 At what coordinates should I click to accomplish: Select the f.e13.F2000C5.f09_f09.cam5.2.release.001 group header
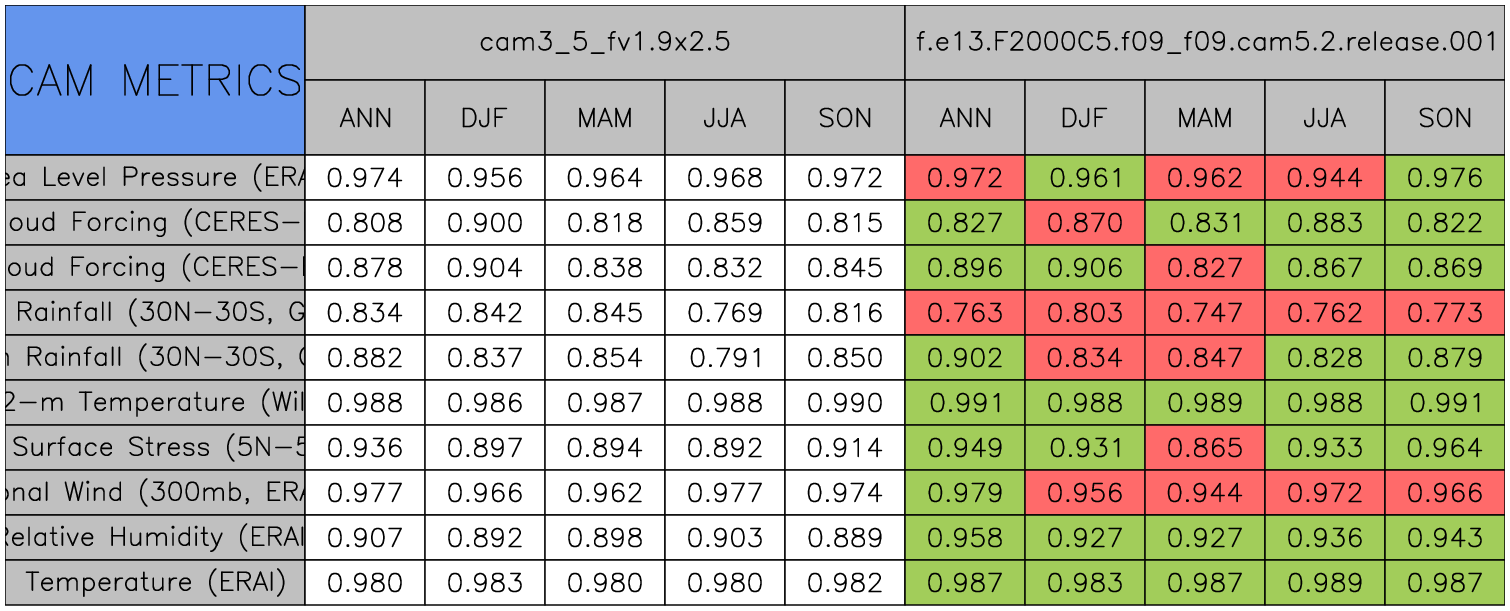[1204, 42]
